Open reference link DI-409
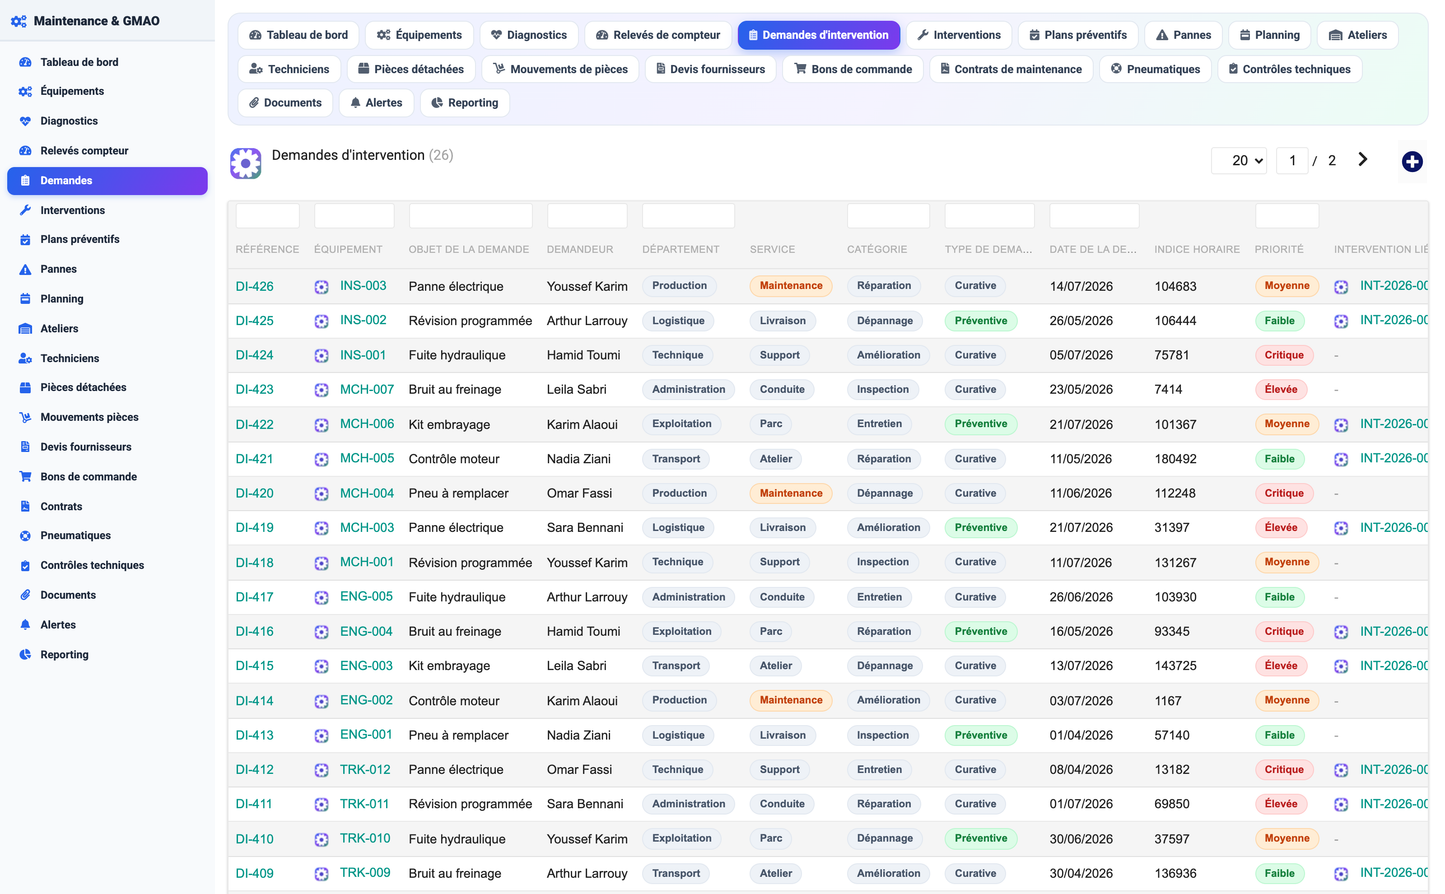 pyautogui.click(x=255, y=873)
